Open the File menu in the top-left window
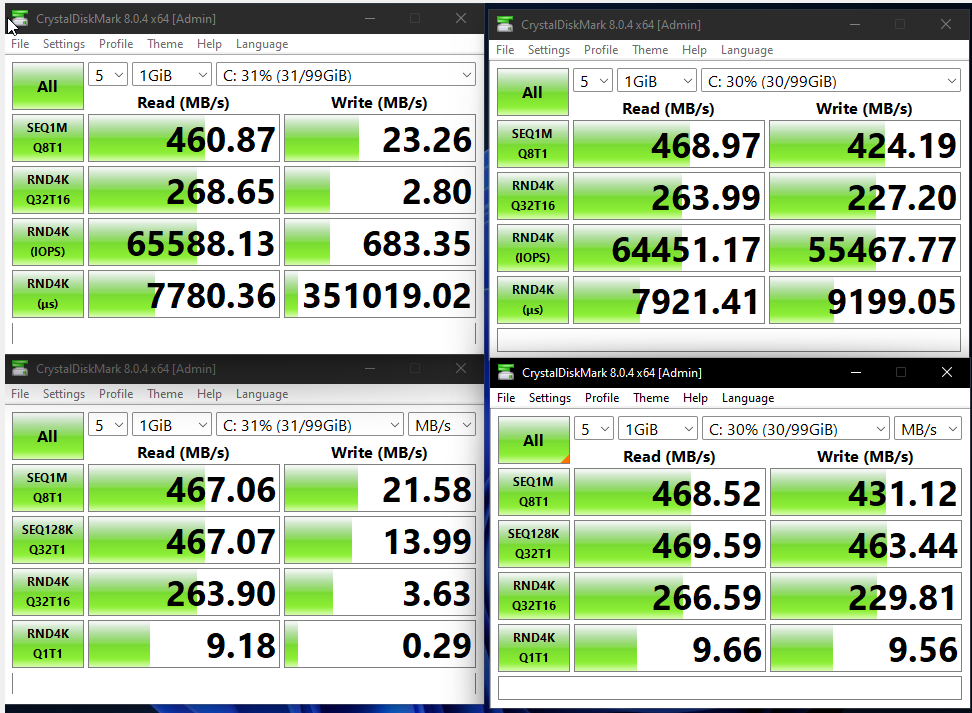Viewport: 972px width, 713px height. (20, 44)
